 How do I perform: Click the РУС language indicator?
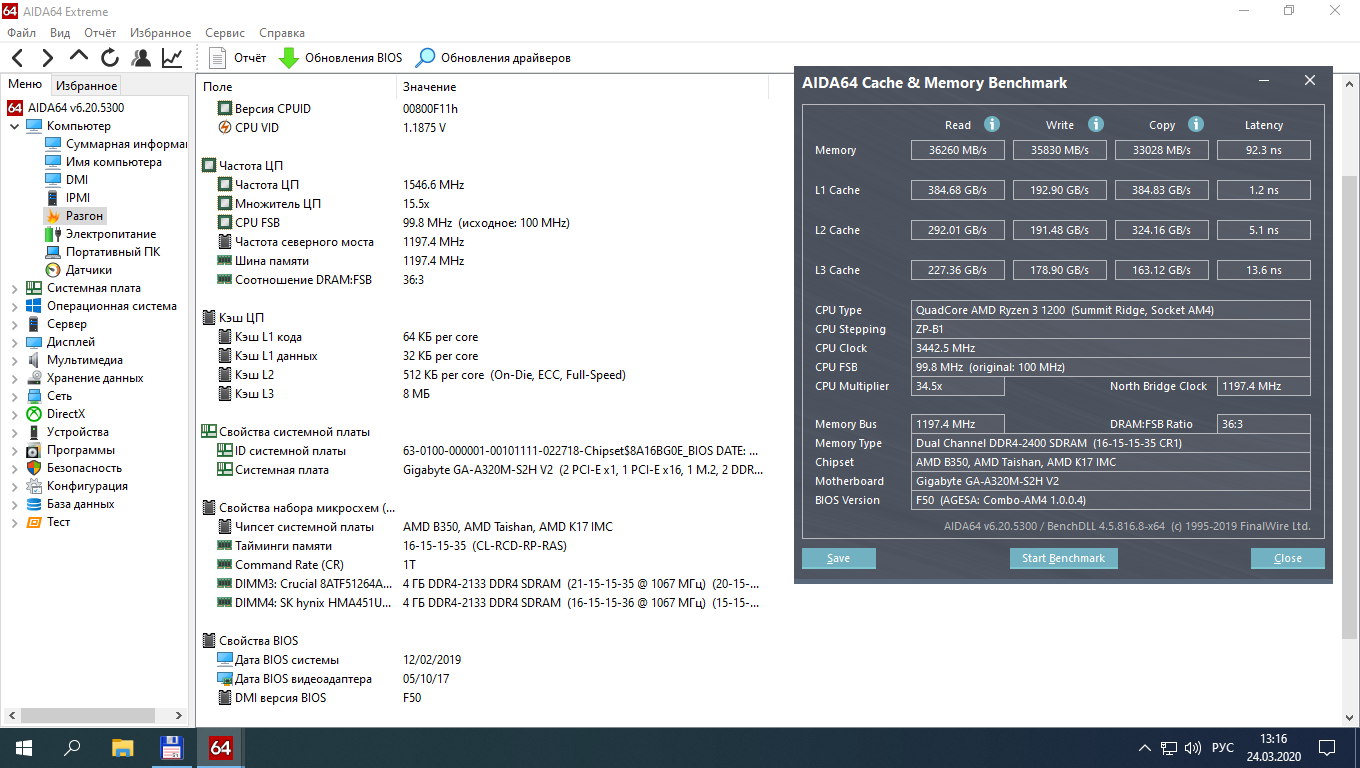coord(1223,748)
